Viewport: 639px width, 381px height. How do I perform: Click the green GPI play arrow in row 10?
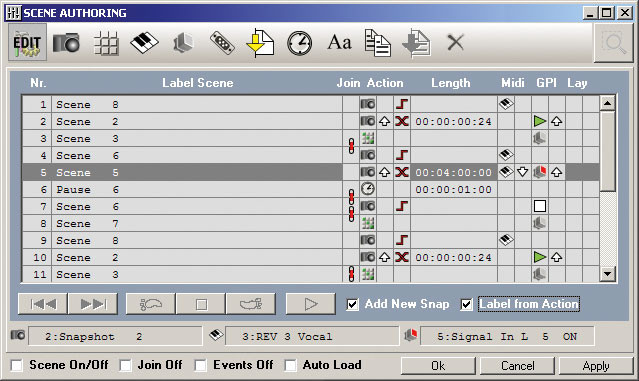pyautogui.click(x=540, y=257)
